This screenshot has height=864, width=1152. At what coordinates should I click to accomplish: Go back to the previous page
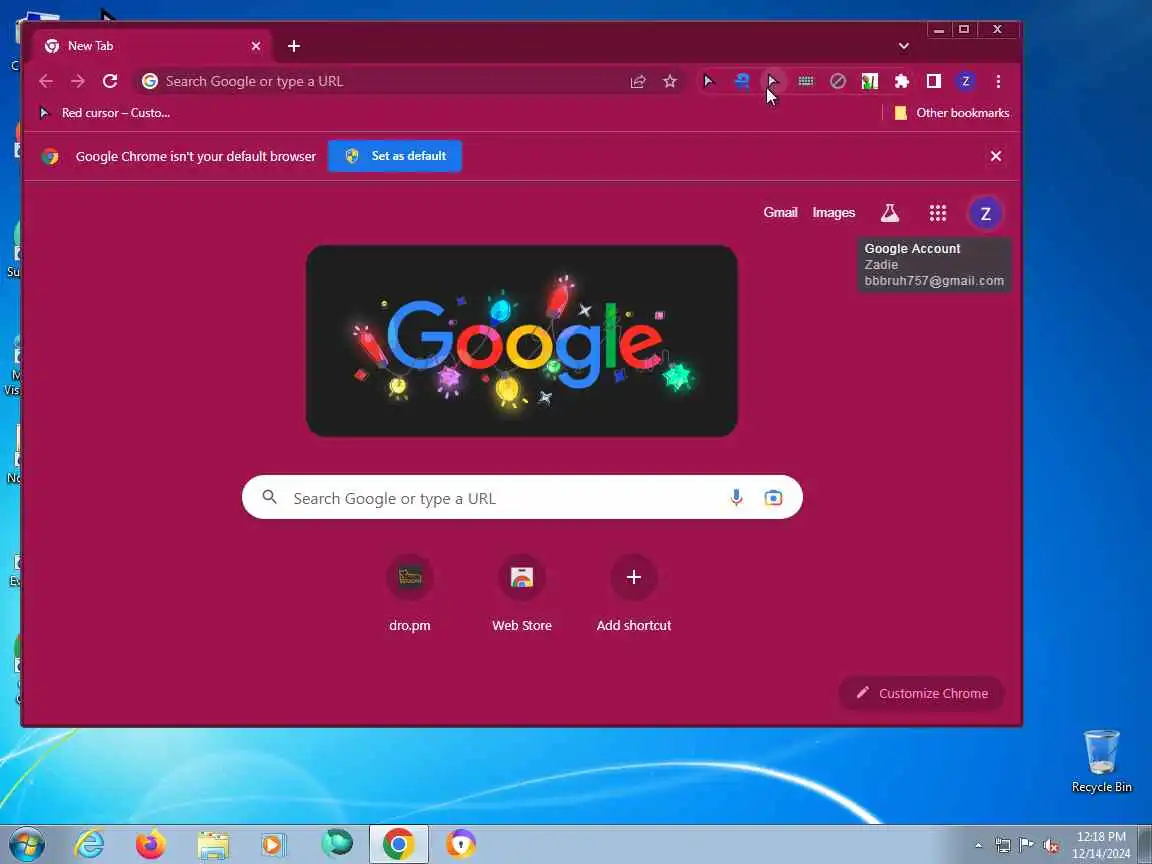pyautogui.click(x=46, y=82)
